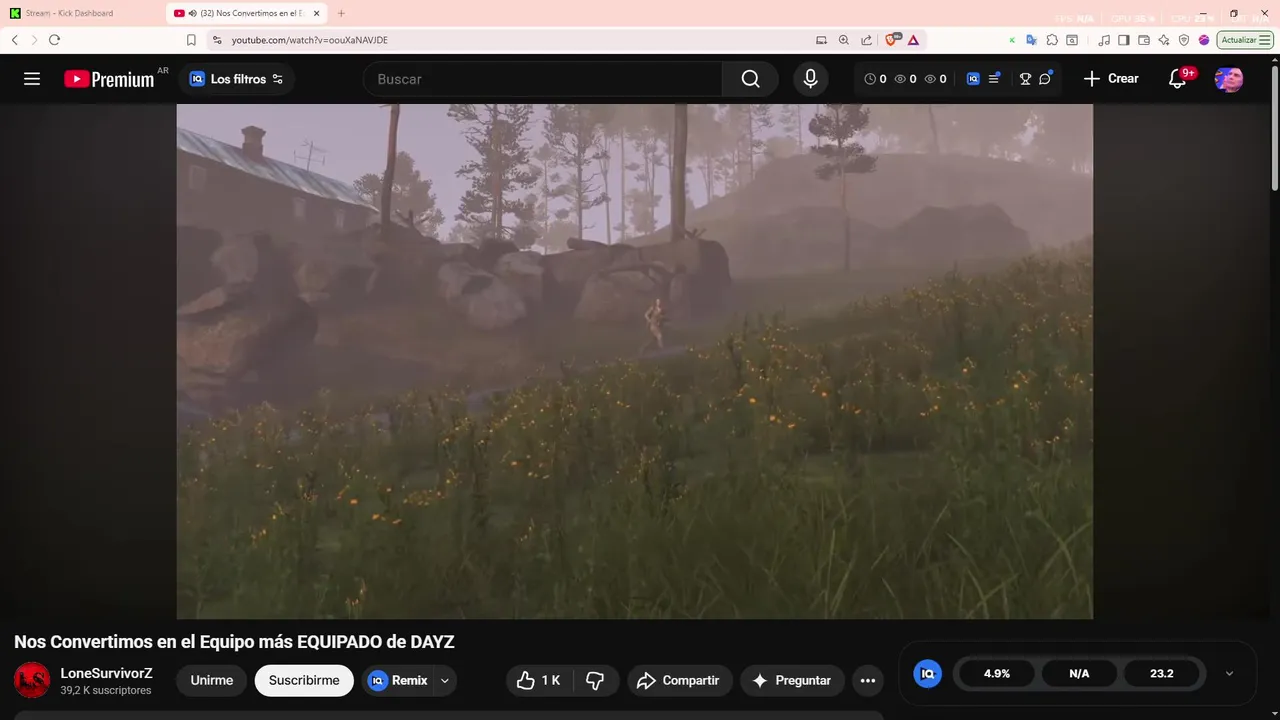Open the LoneSurvivorZ channel name link

(106, 673)
